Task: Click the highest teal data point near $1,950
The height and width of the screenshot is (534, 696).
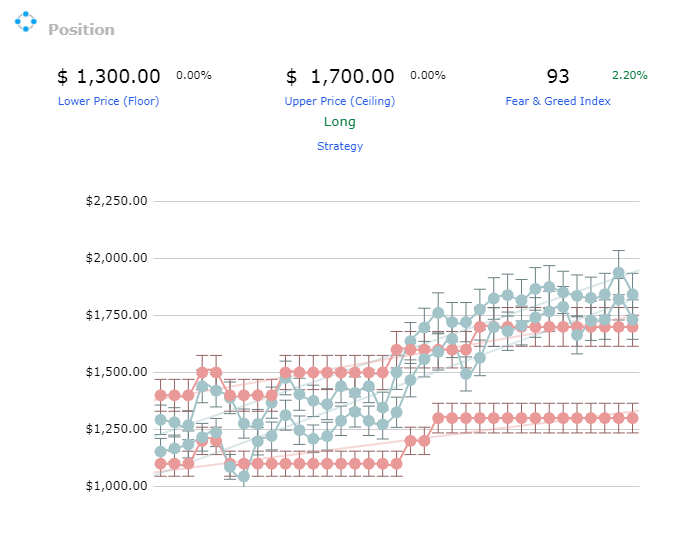Action: [x=618, y=273]
